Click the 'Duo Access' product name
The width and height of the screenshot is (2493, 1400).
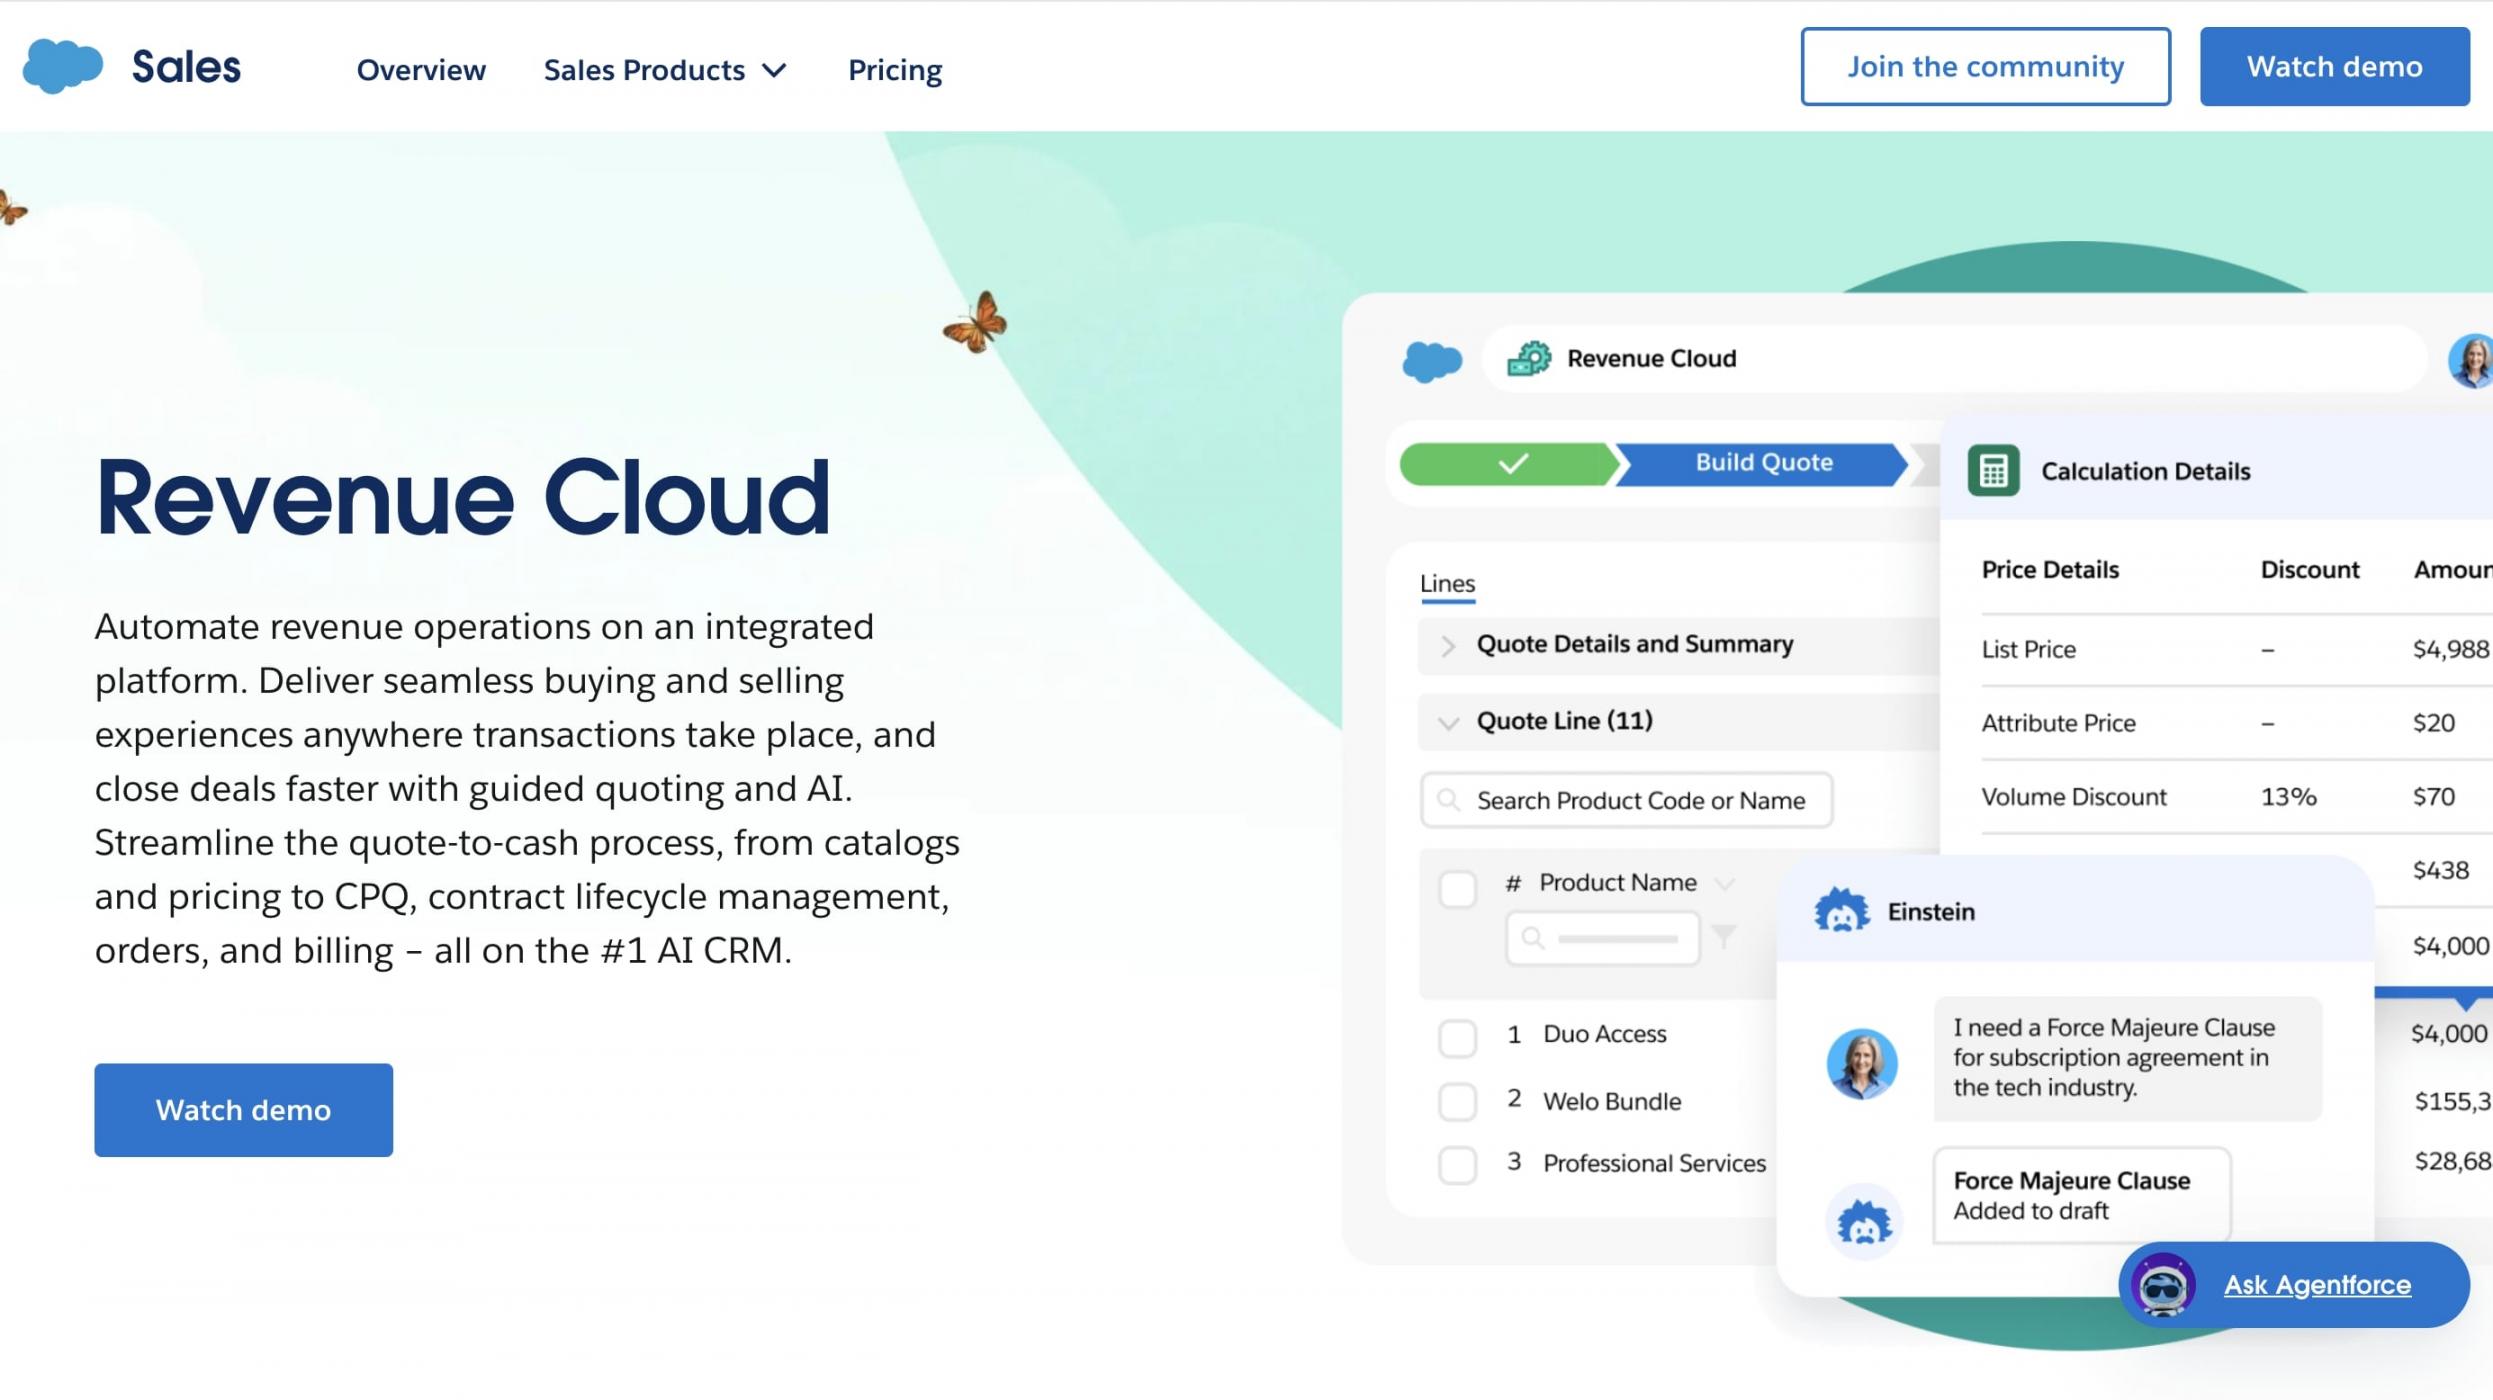coord(1604,1034)
